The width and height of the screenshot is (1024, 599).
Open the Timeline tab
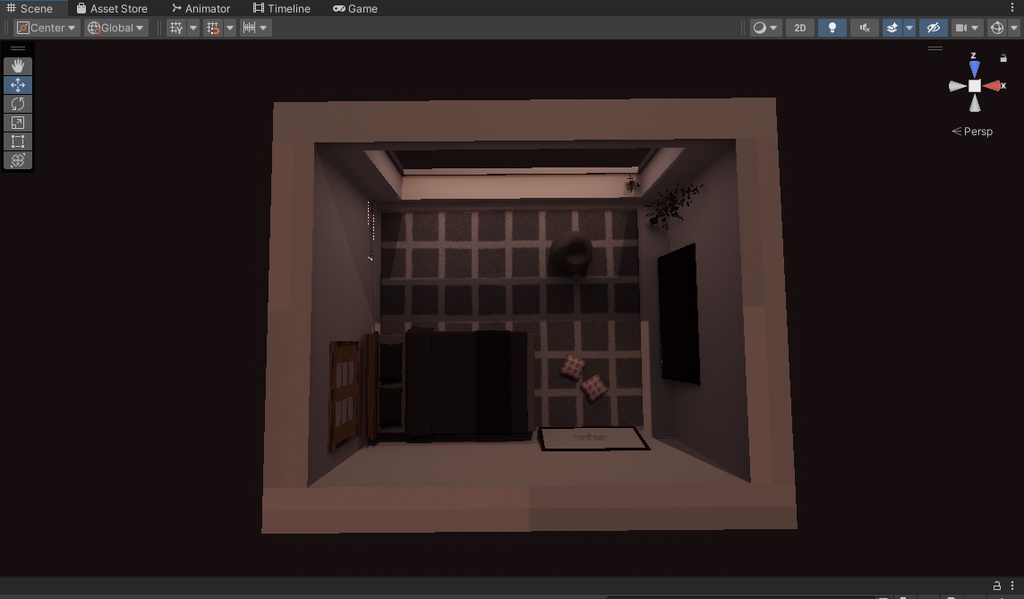pos(282,8)
